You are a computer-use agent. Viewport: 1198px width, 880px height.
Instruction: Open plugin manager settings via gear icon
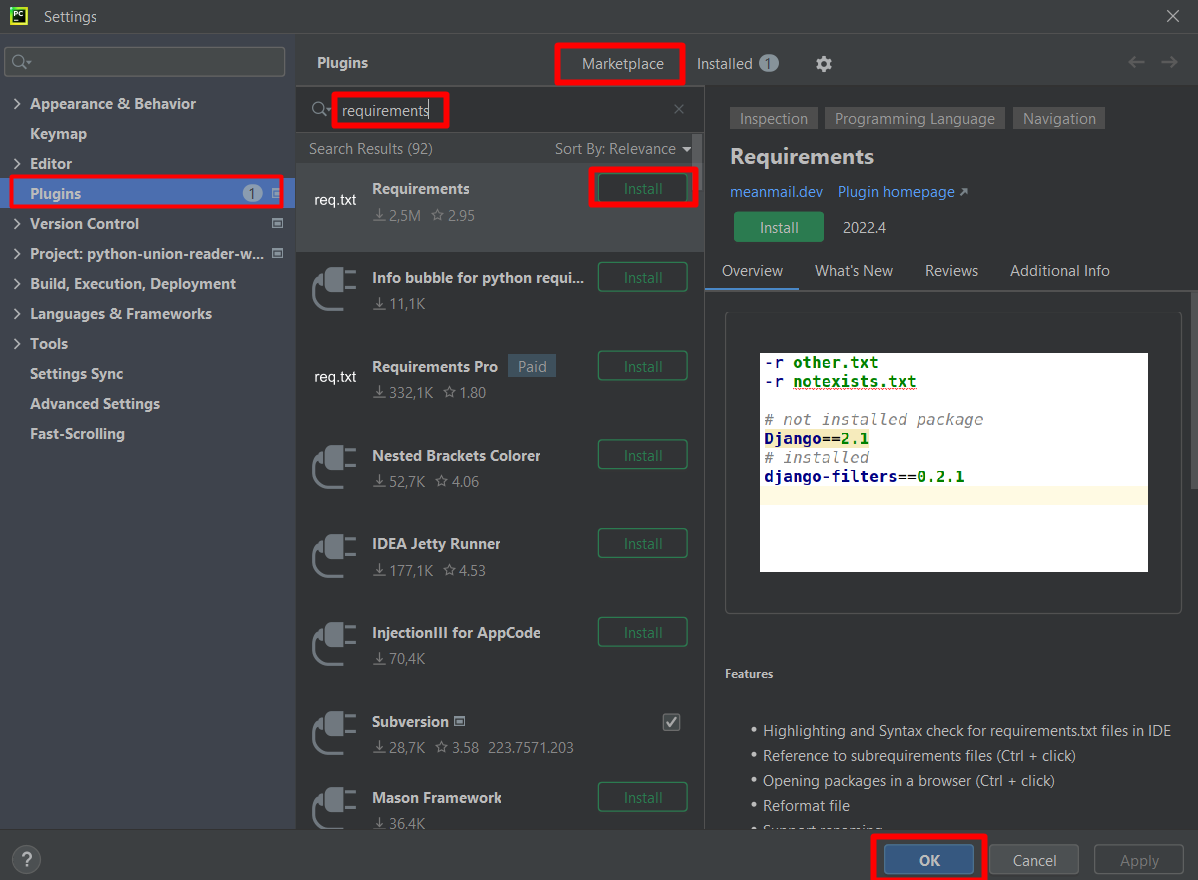823,63
